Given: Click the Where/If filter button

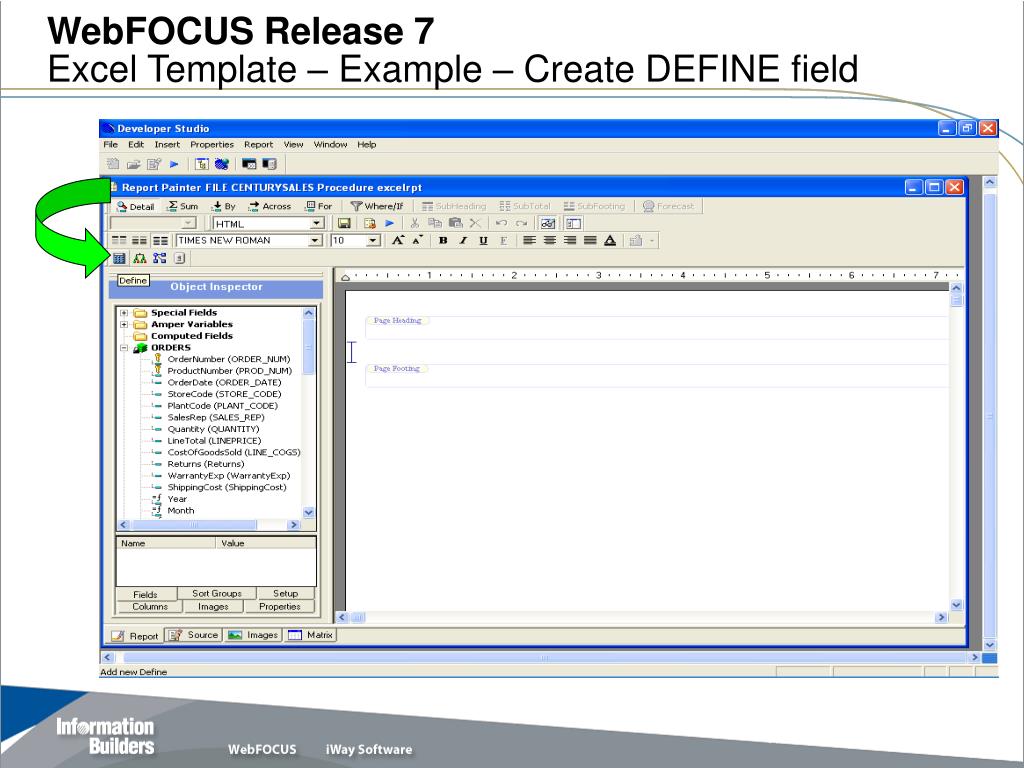Looking at the screenshot, I should (377, 206).
